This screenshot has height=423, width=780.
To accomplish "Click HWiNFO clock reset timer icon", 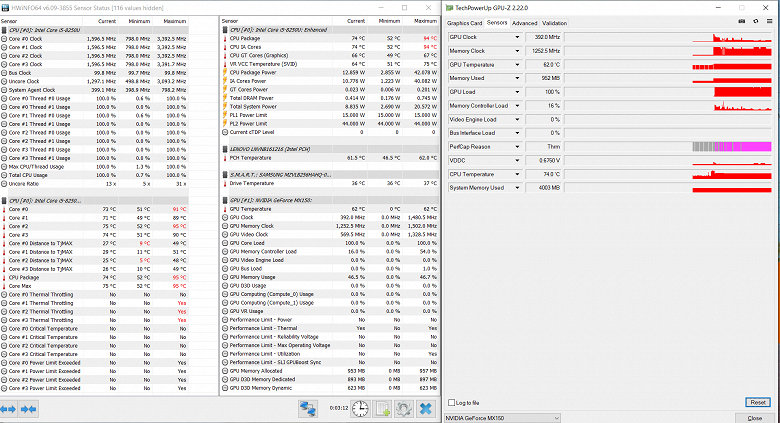I will click(360, 409).
